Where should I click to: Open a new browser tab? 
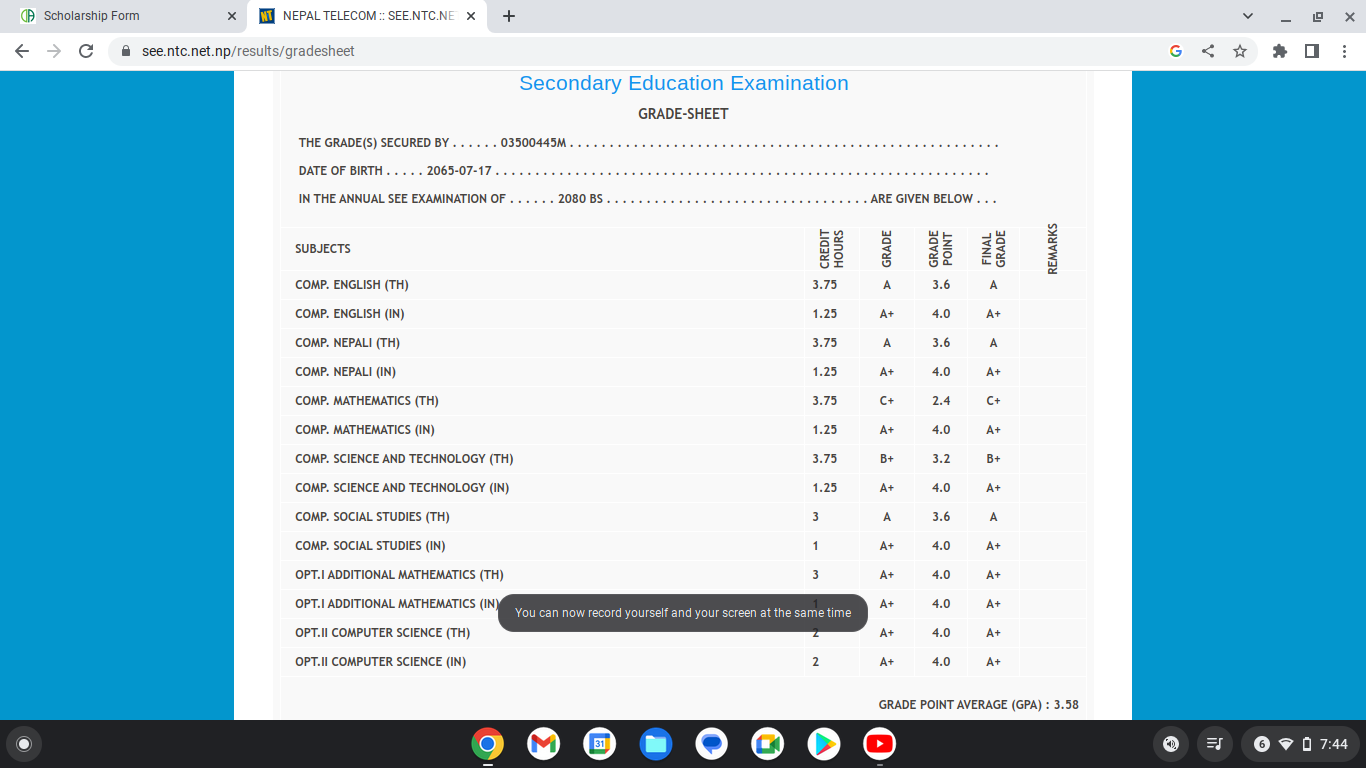[509, 16]
